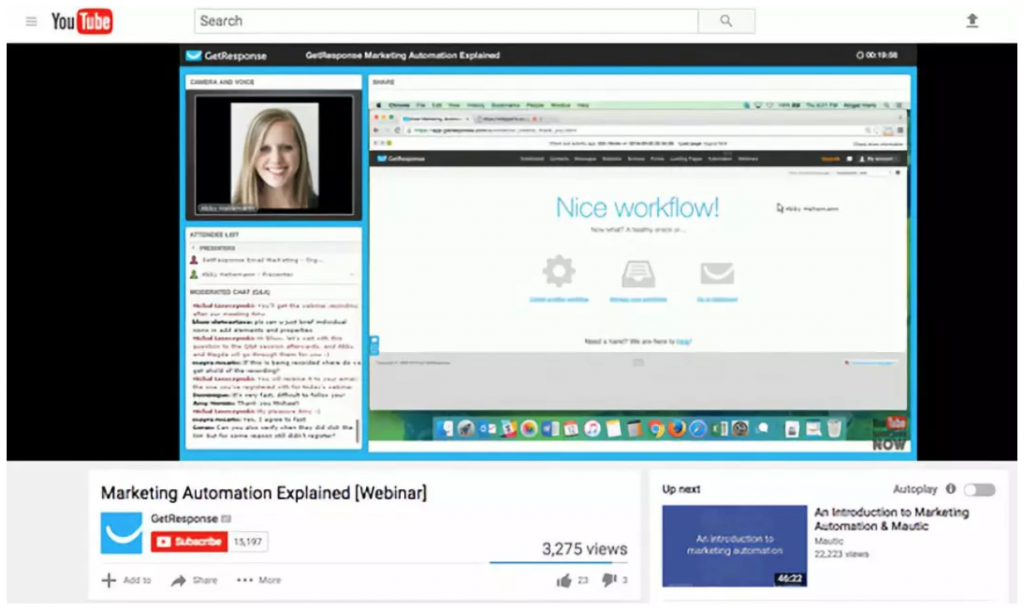Toggle the Autoplay switch
This screenshot has width=1024, height=611.
[979, 490]
